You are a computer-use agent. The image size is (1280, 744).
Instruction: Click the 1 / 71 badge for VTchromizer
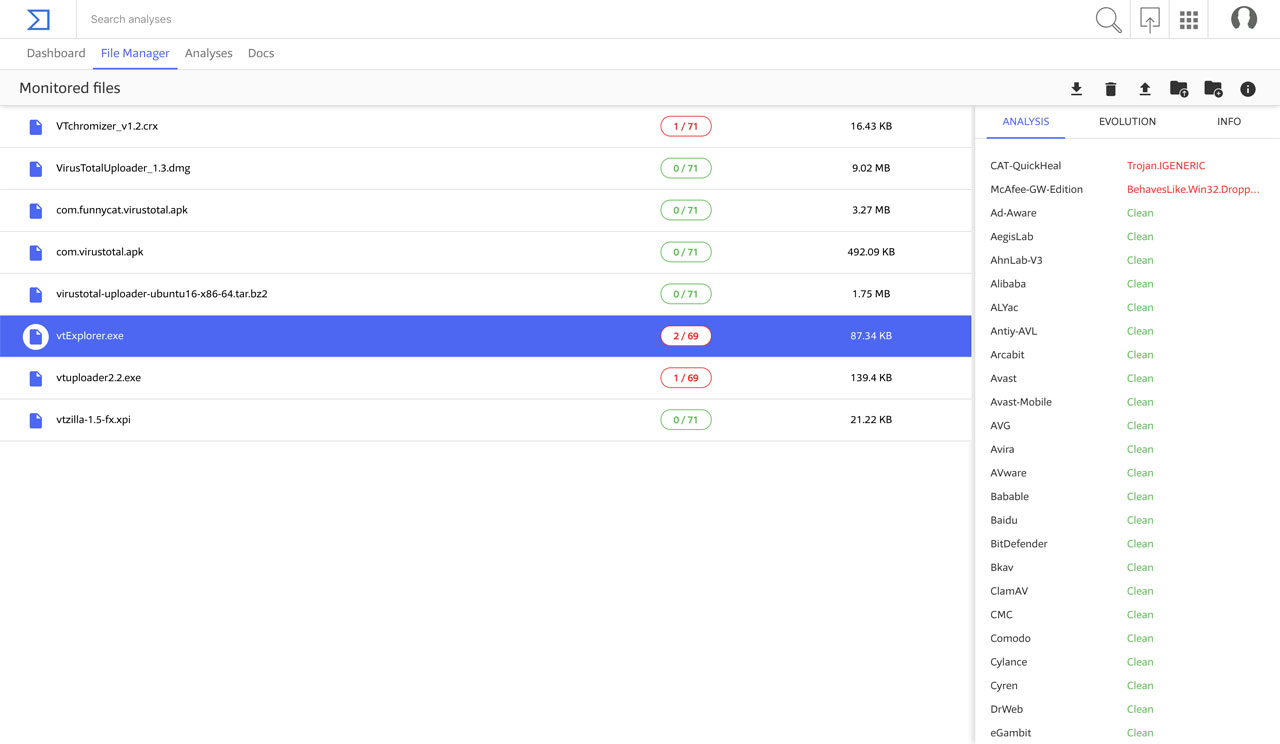coord(686,126)
